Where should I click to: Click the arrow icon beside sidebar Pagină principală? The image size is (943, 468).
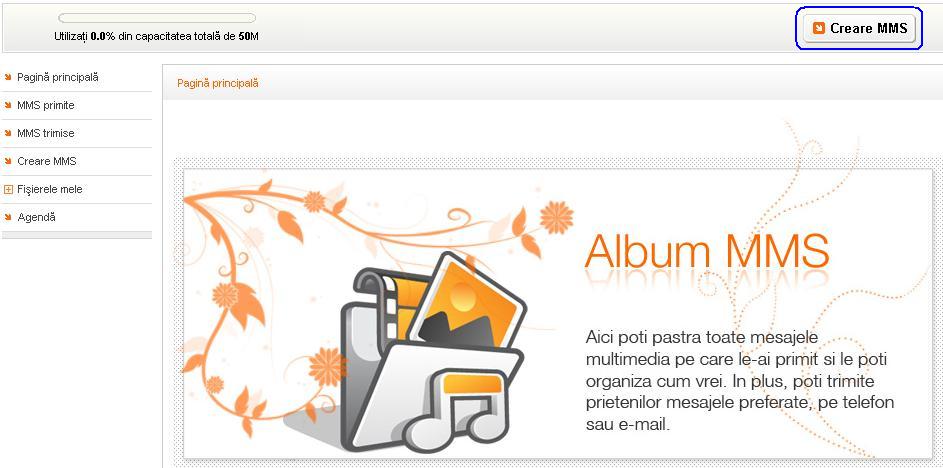click(x=8, y=77)
